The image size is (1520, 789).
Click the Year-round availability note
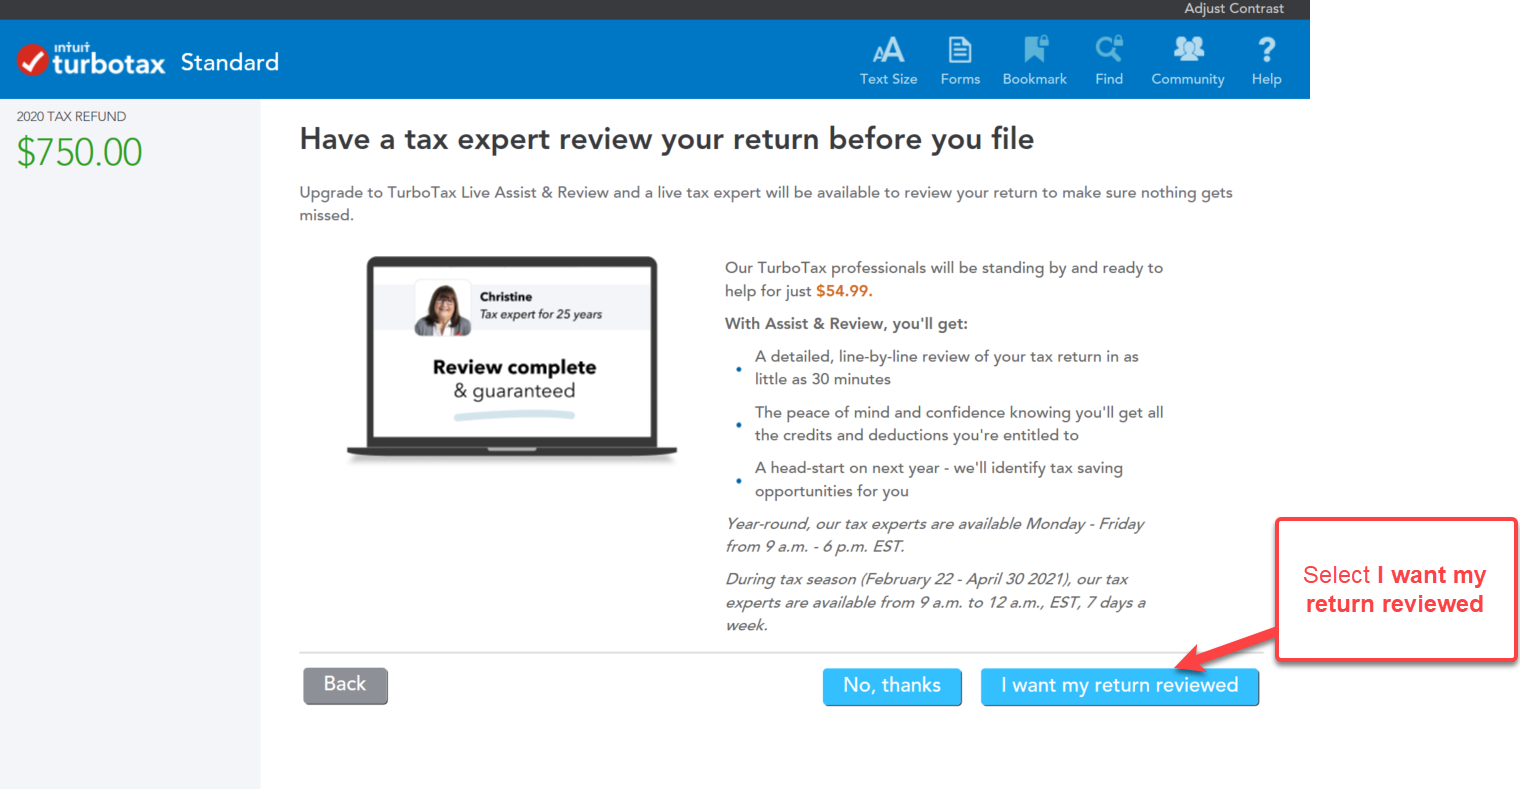coord(935,535)
